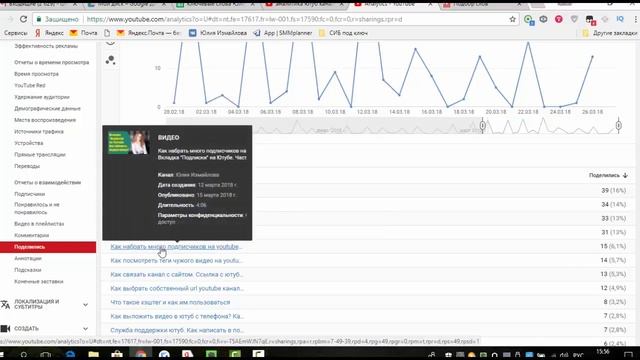Image resolution: width=640 pixels, height=360 pixels.
Task: Open the Устройства report
Action: (29, 143)
